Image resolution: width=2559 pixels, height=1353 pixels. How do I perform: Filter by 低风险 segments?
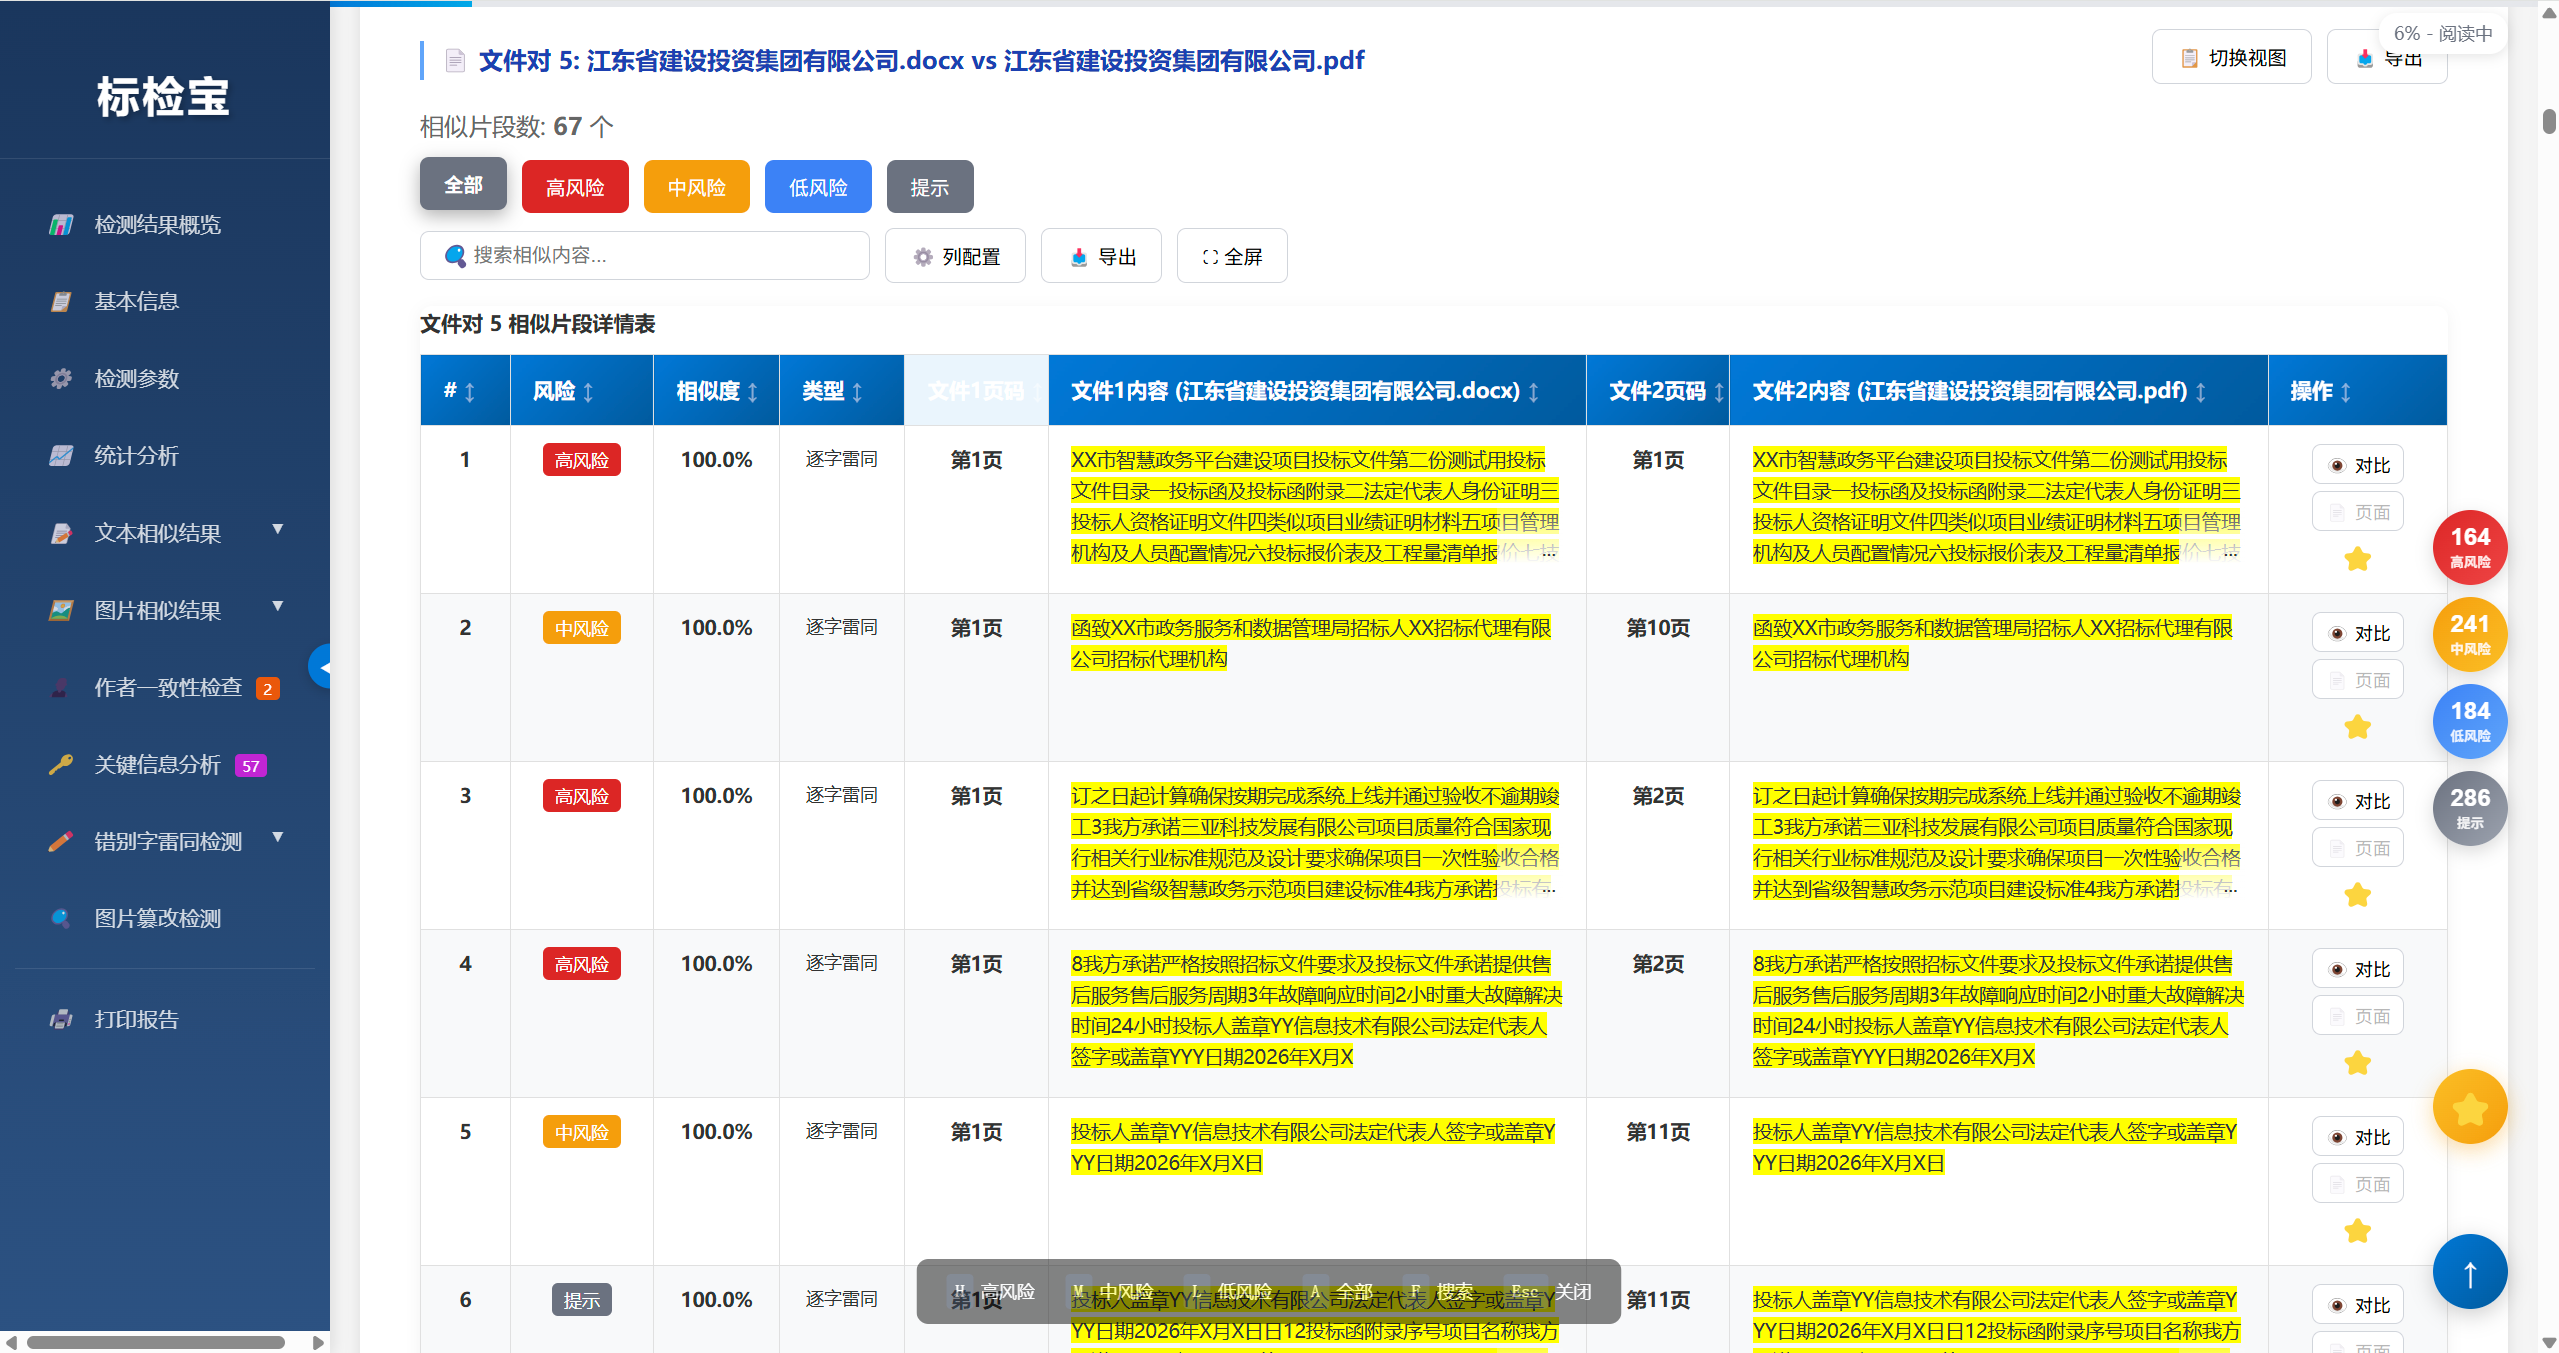tap(818, 187)
